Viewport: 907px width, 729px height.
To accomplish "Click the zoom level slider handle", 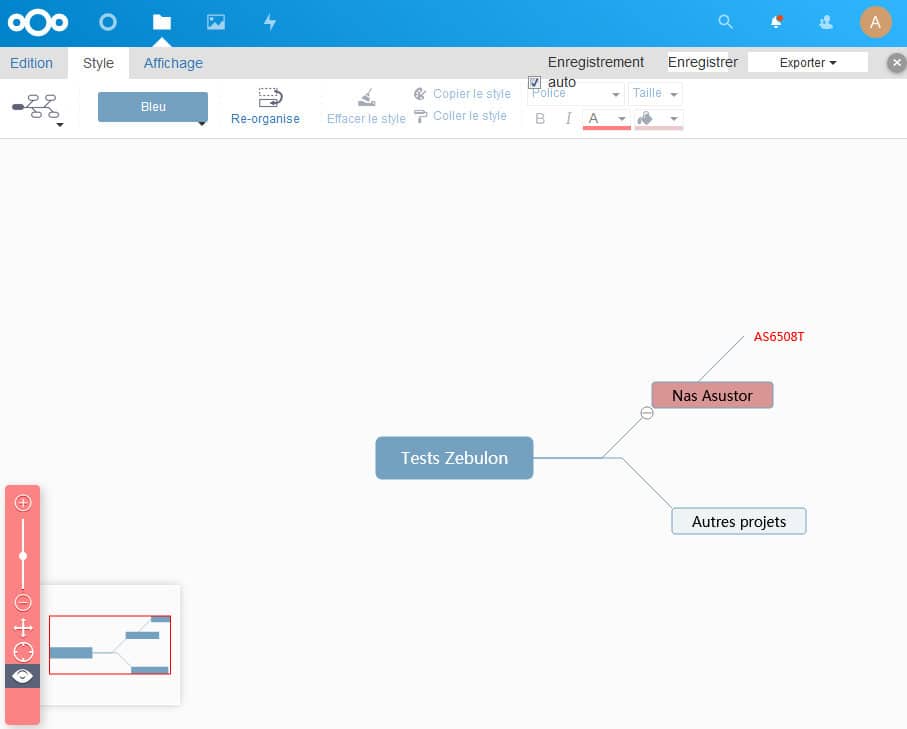I will click(x=23, y=556).
